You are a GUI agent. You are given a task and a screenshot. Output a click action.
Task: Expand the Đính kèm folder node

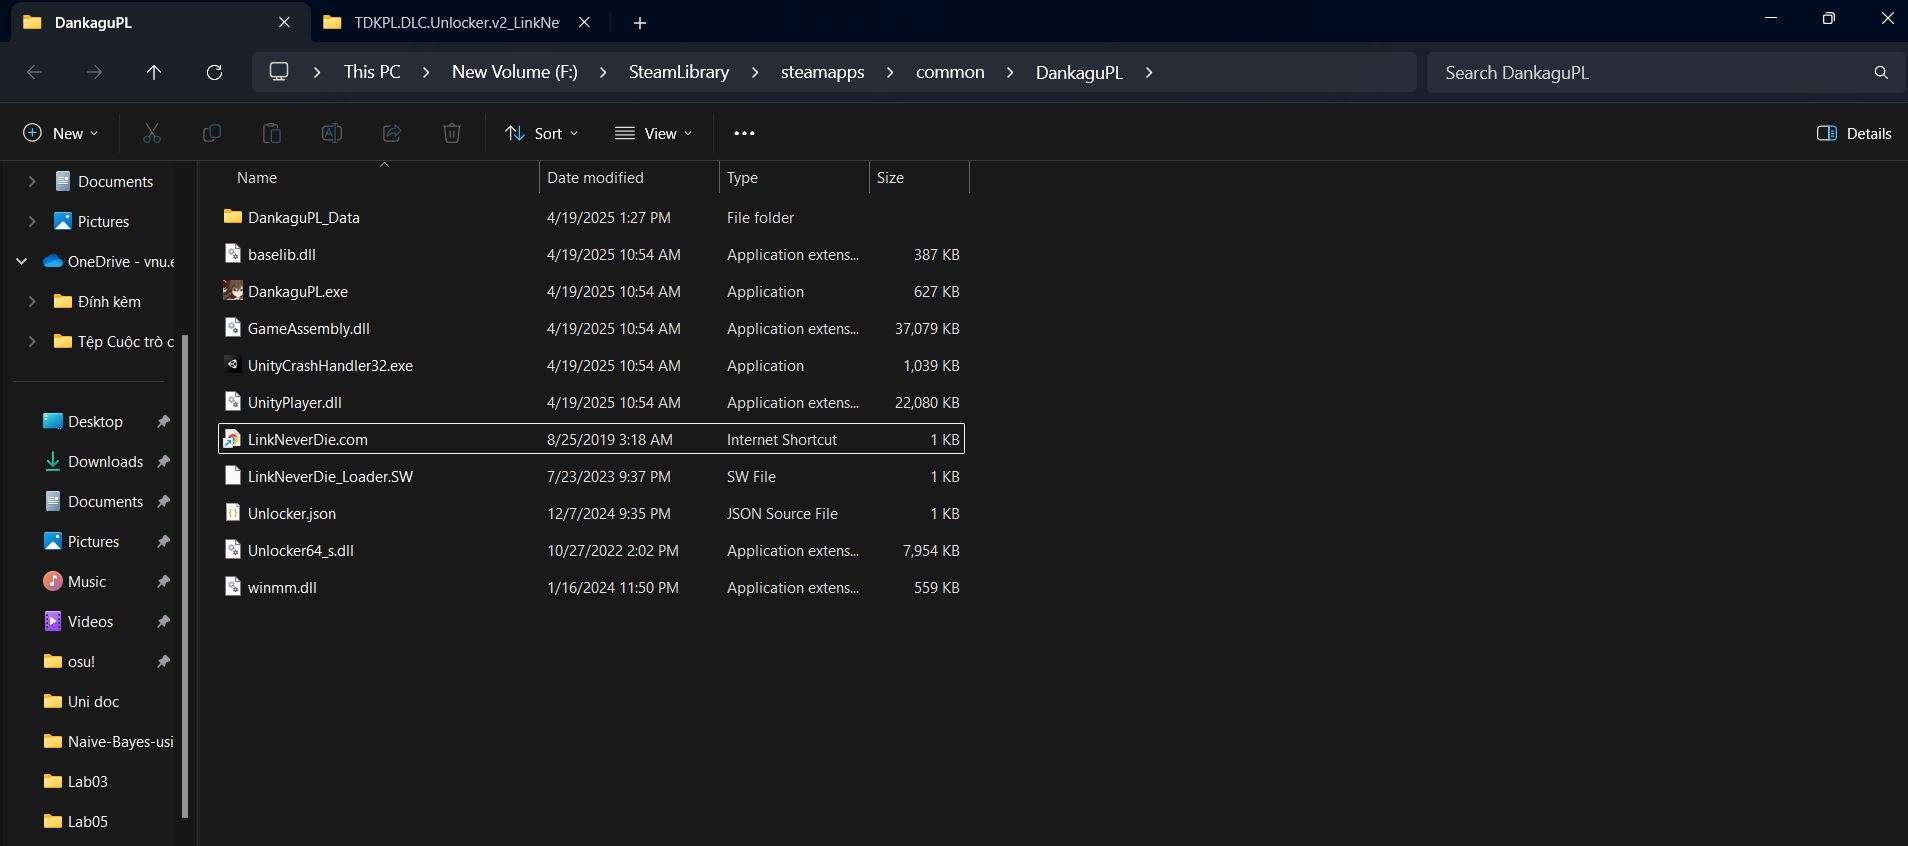coord(32,302)
